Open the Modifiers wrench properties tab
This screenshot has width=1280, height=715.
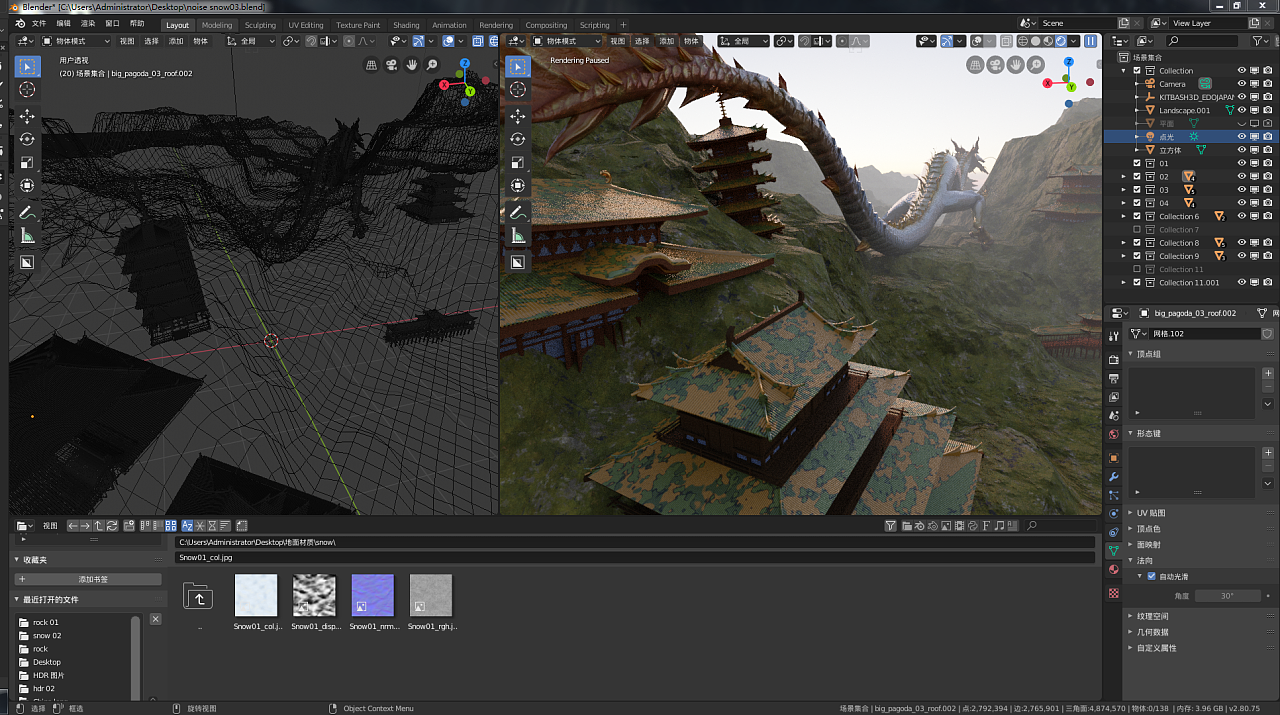(1114, 476)
